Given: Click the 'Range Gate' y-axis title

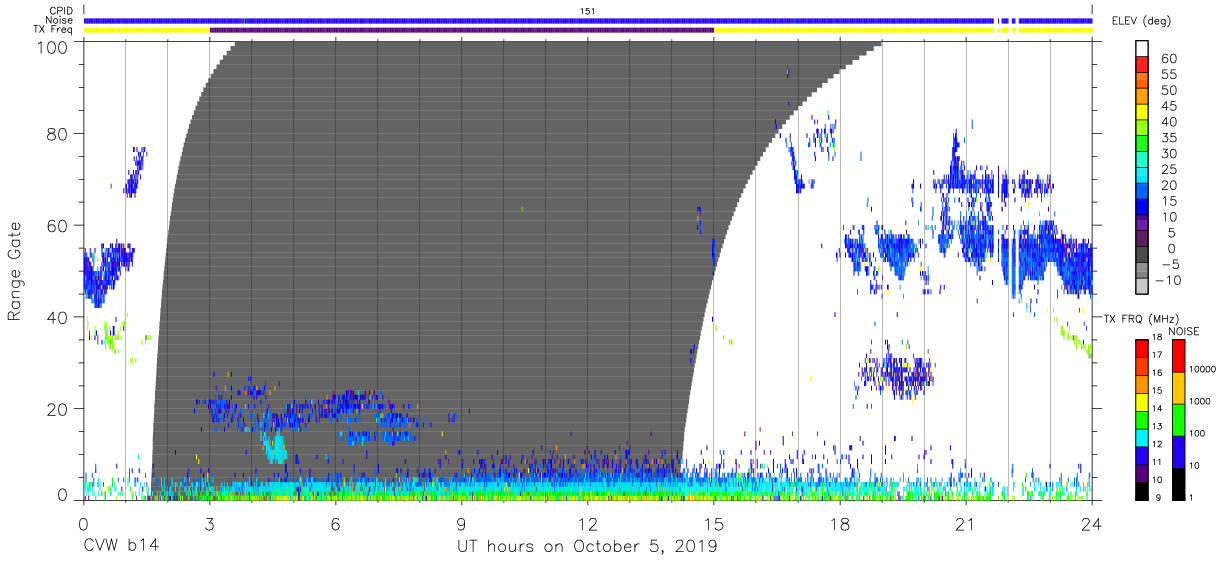Looking at the screenshot, I should click(15, 271).
